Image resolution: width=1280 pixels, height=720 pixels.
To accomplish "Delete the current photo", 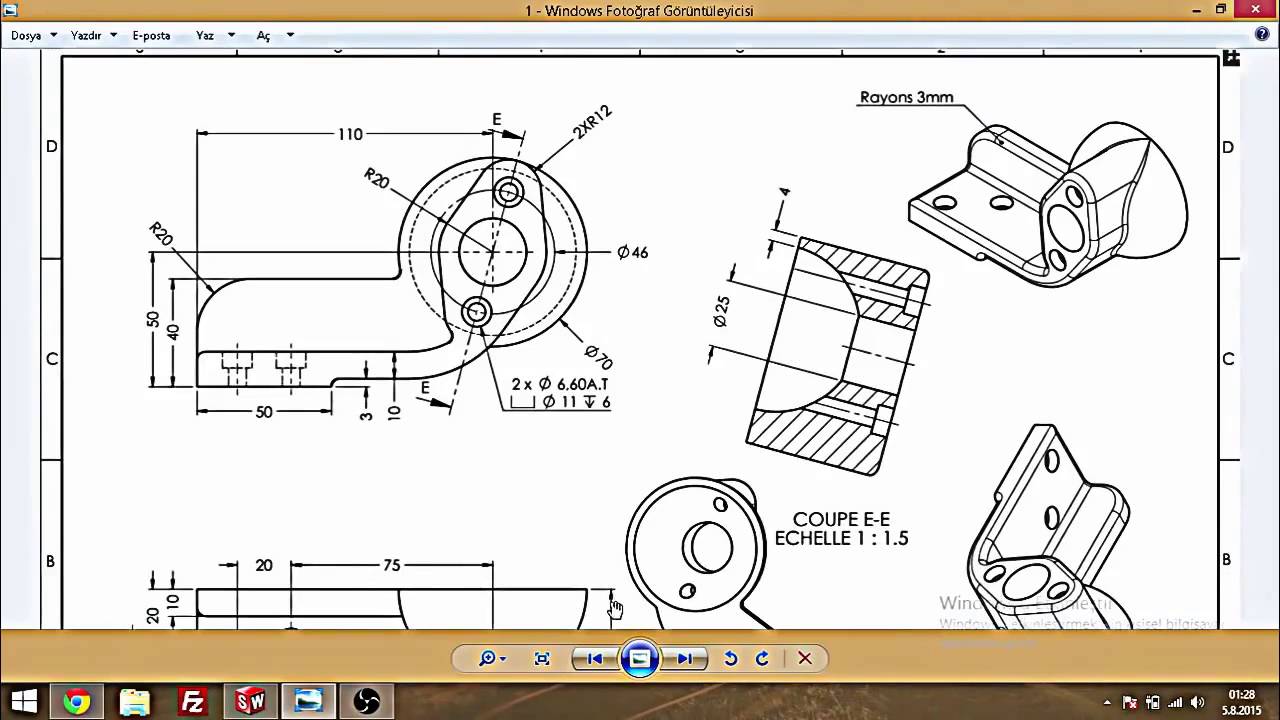I will 805,658.
